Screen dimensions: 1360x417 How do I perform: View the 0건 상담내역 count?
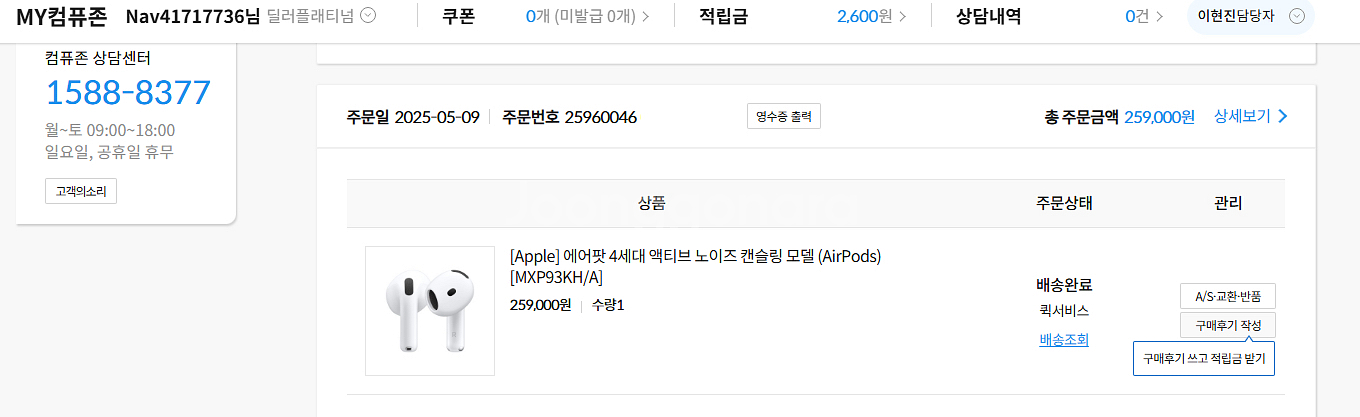pyautogui.click(x=1143, y=16)
